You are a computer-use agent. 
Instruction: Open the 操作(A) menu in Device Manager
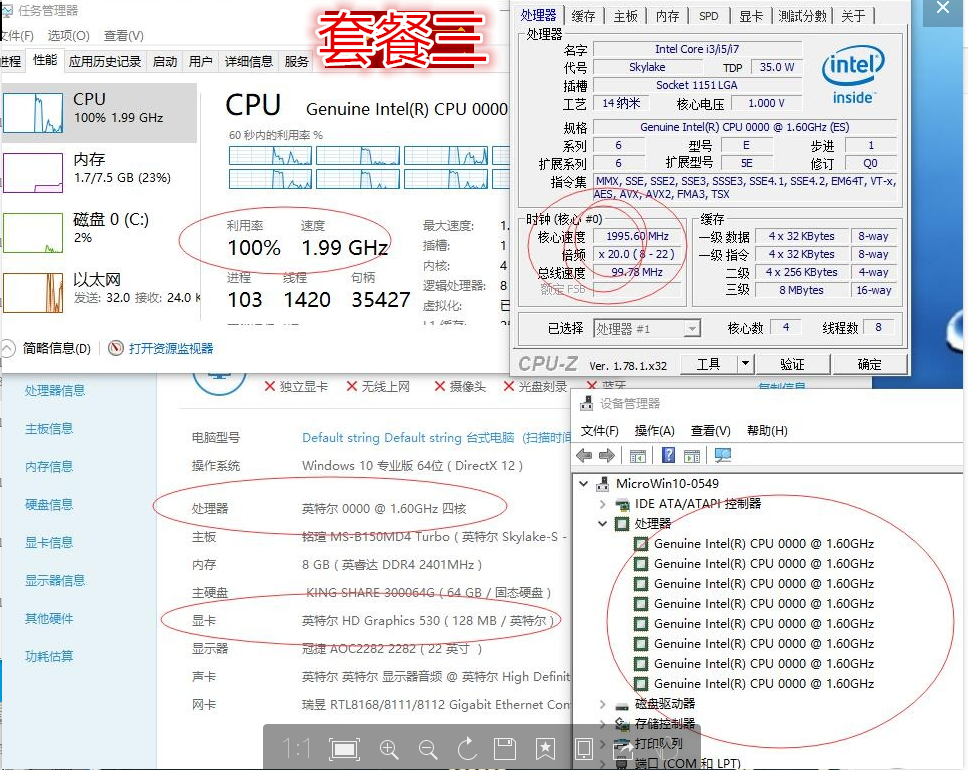[654, 430]
